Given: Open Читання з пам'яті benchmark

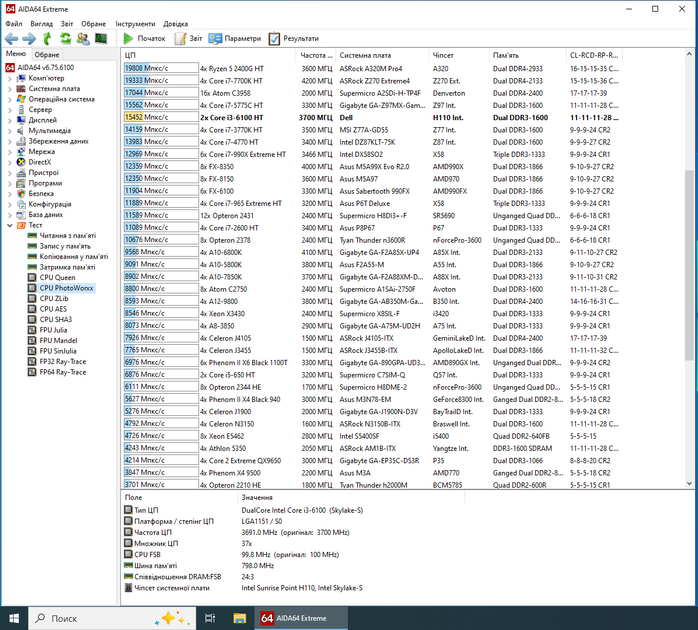Looking at the screenshot, I should coord(68,236).
